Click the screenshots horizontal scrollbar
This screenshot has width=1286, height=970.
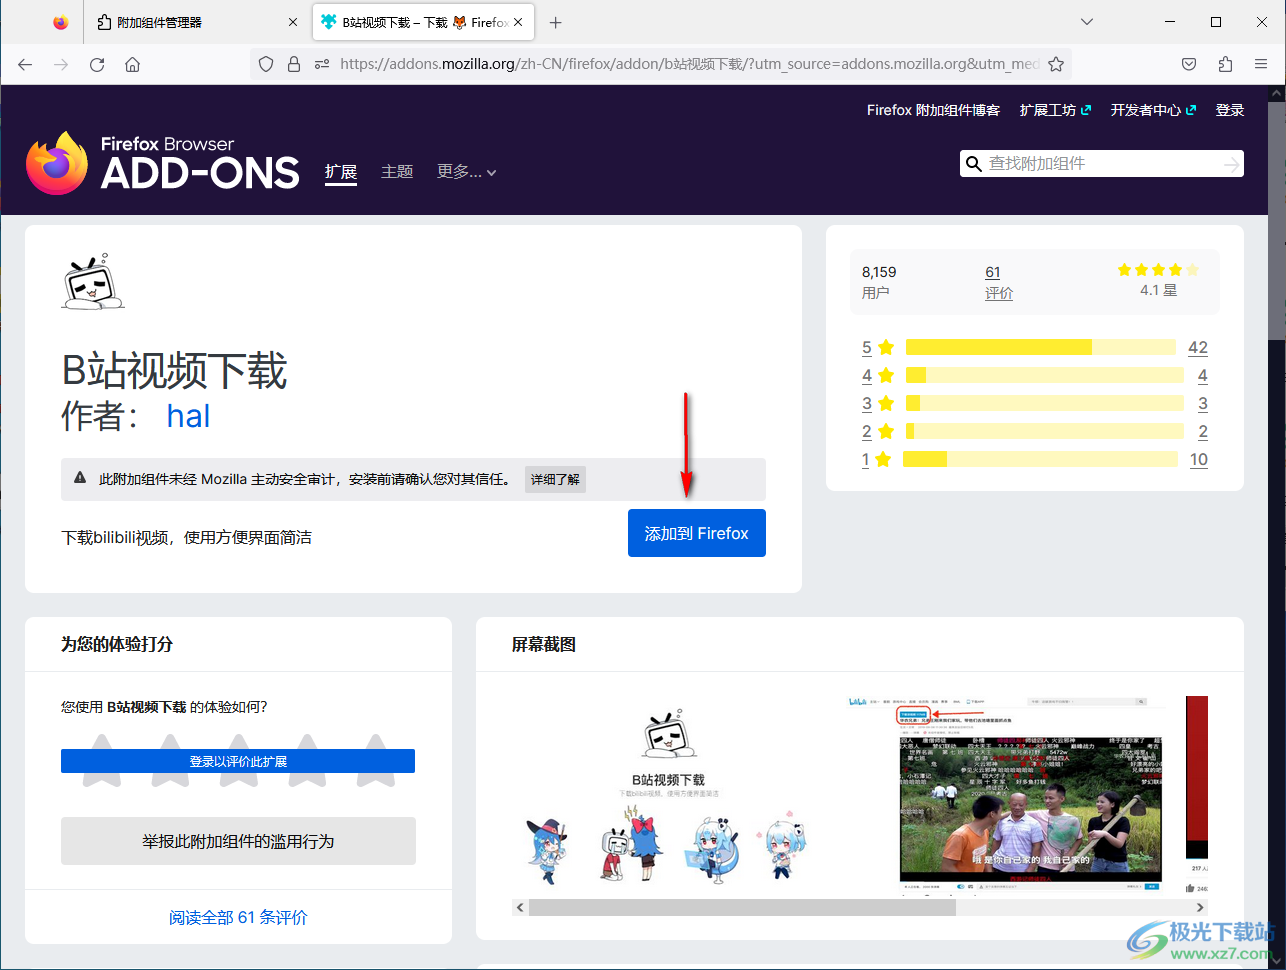point(742,907)
